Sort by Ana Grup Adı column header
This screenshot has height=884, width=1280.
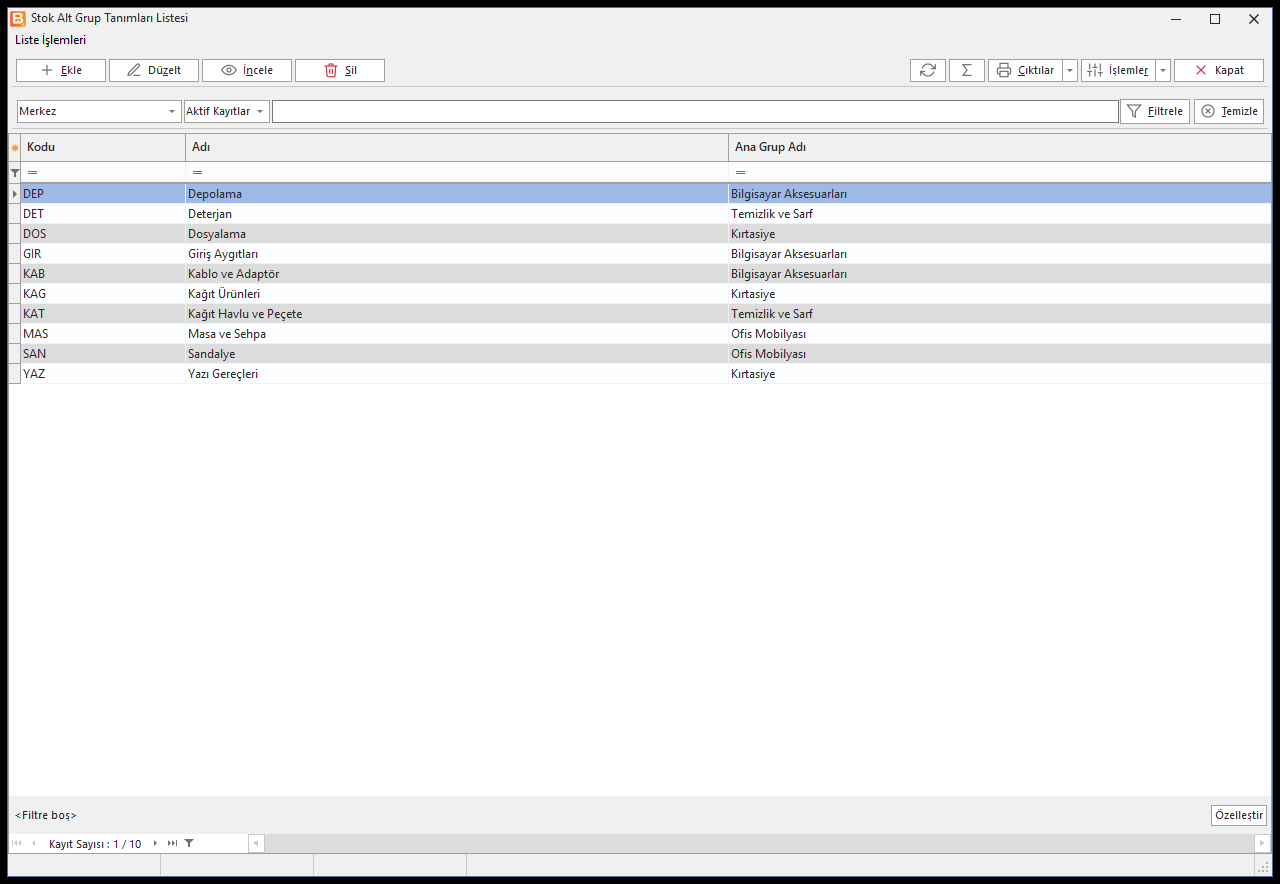[x=1000, y=147]
